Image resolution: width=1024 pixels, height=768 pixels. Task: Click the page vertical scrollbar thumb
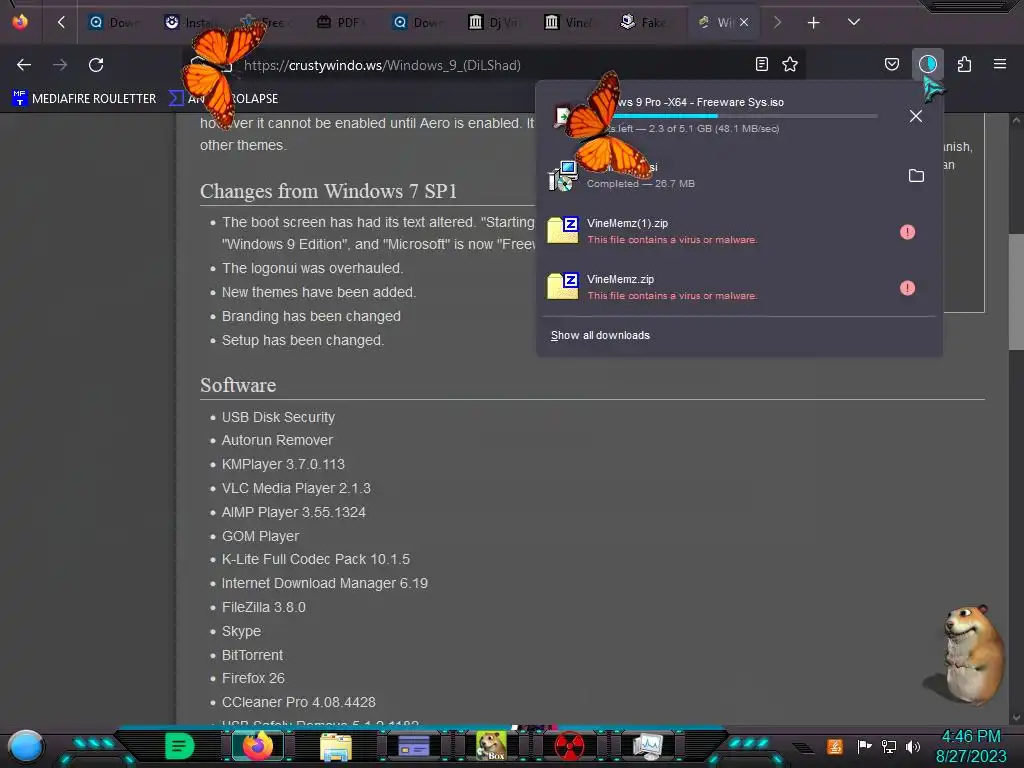click(x=1016, y=292)
